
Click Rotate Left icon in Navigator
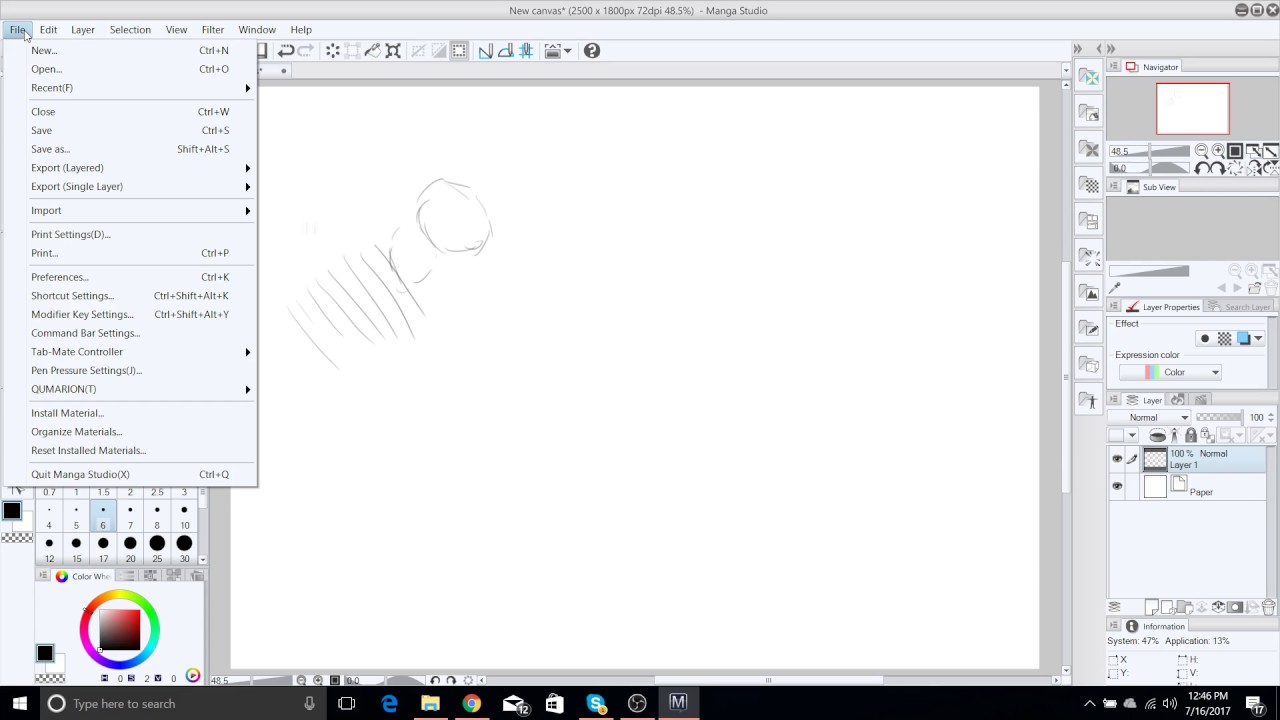tap(1201, 168)
